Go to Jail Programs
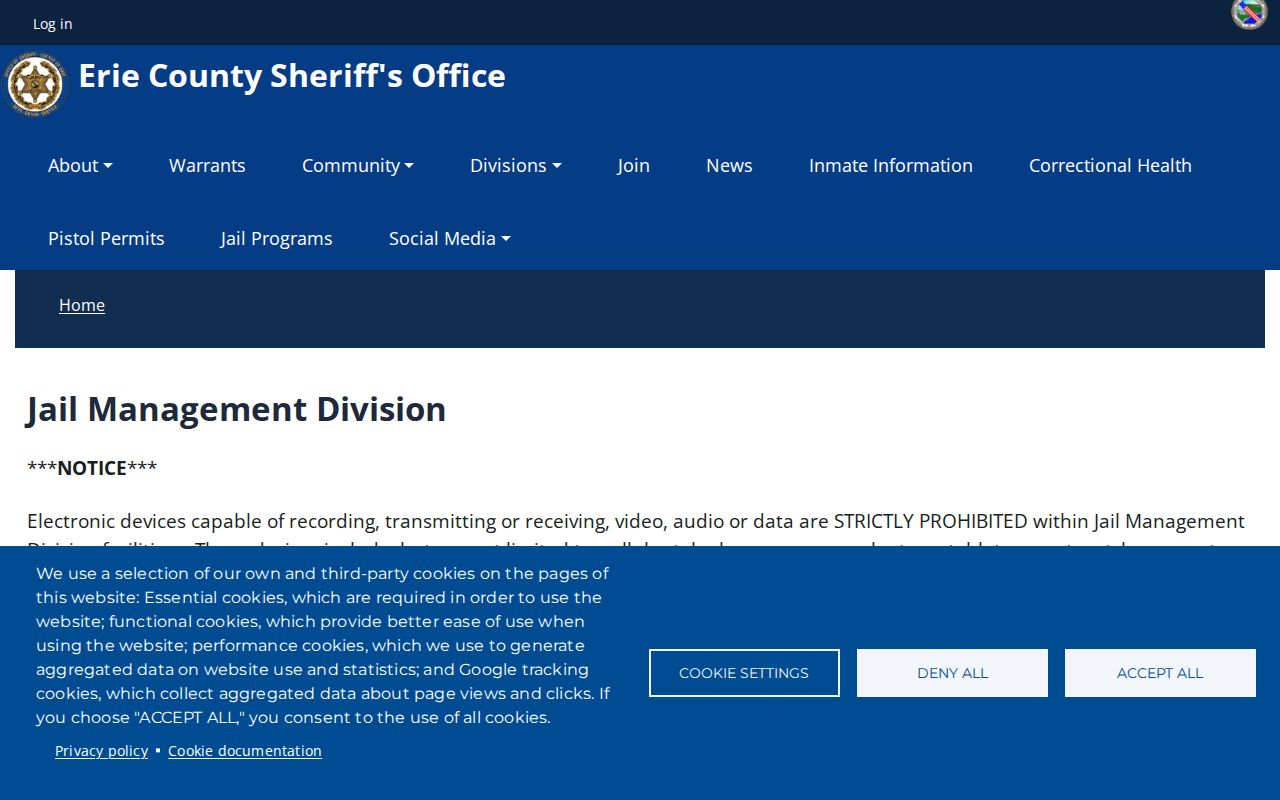 click(277, 239)
